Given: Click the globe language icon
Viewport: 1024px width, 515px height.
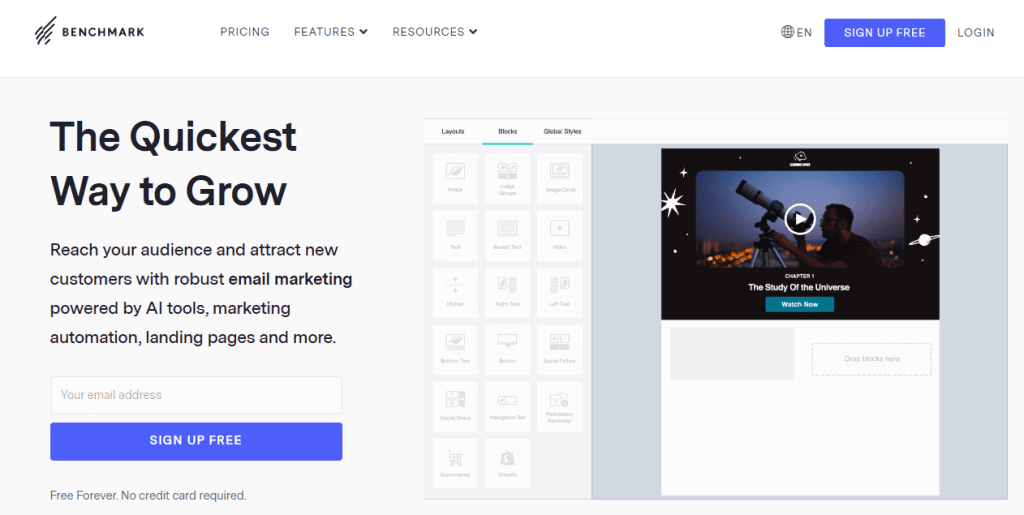Looking at the screenshot, I should point(788,32).
